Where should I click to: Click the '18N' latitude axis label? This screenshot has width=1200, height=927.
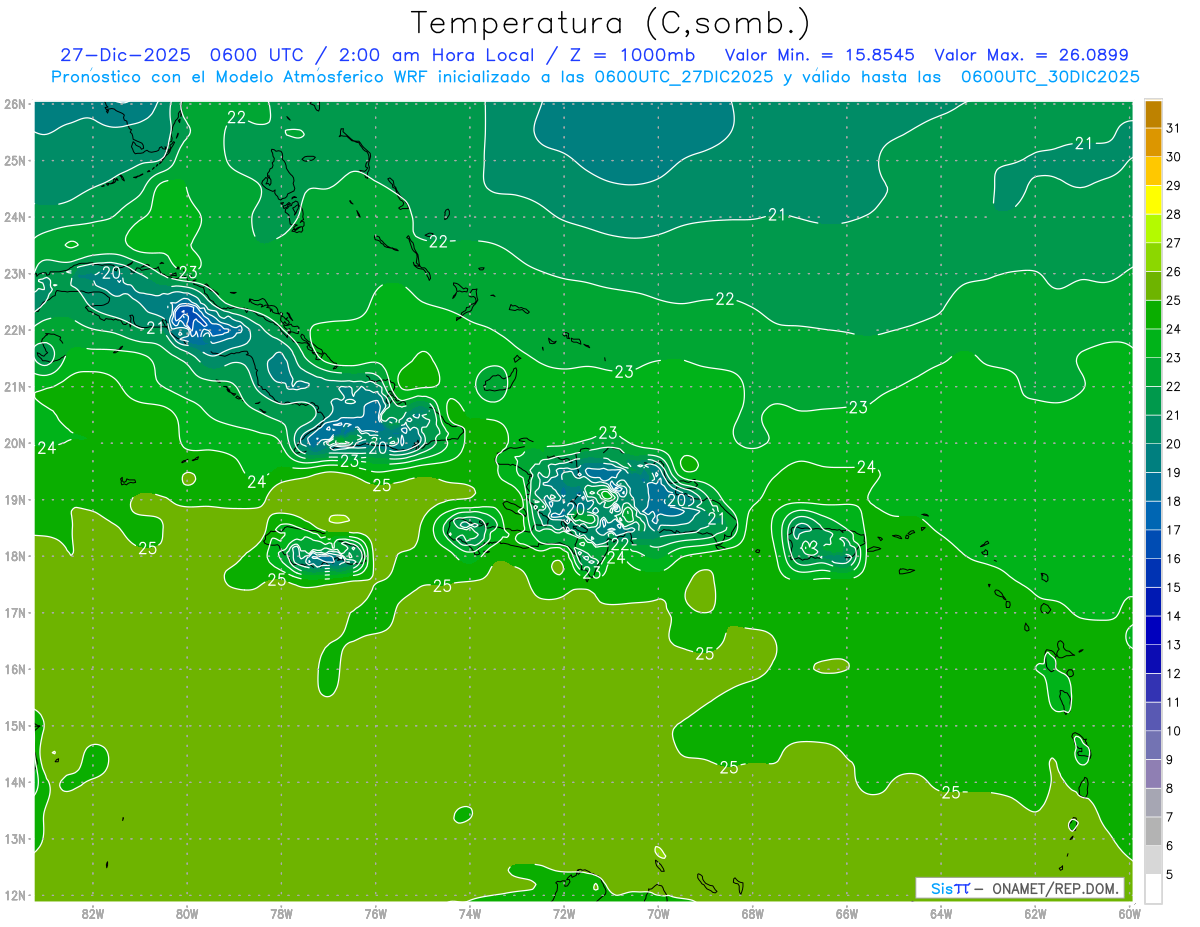pyautogui.click(x=14, y=556)
